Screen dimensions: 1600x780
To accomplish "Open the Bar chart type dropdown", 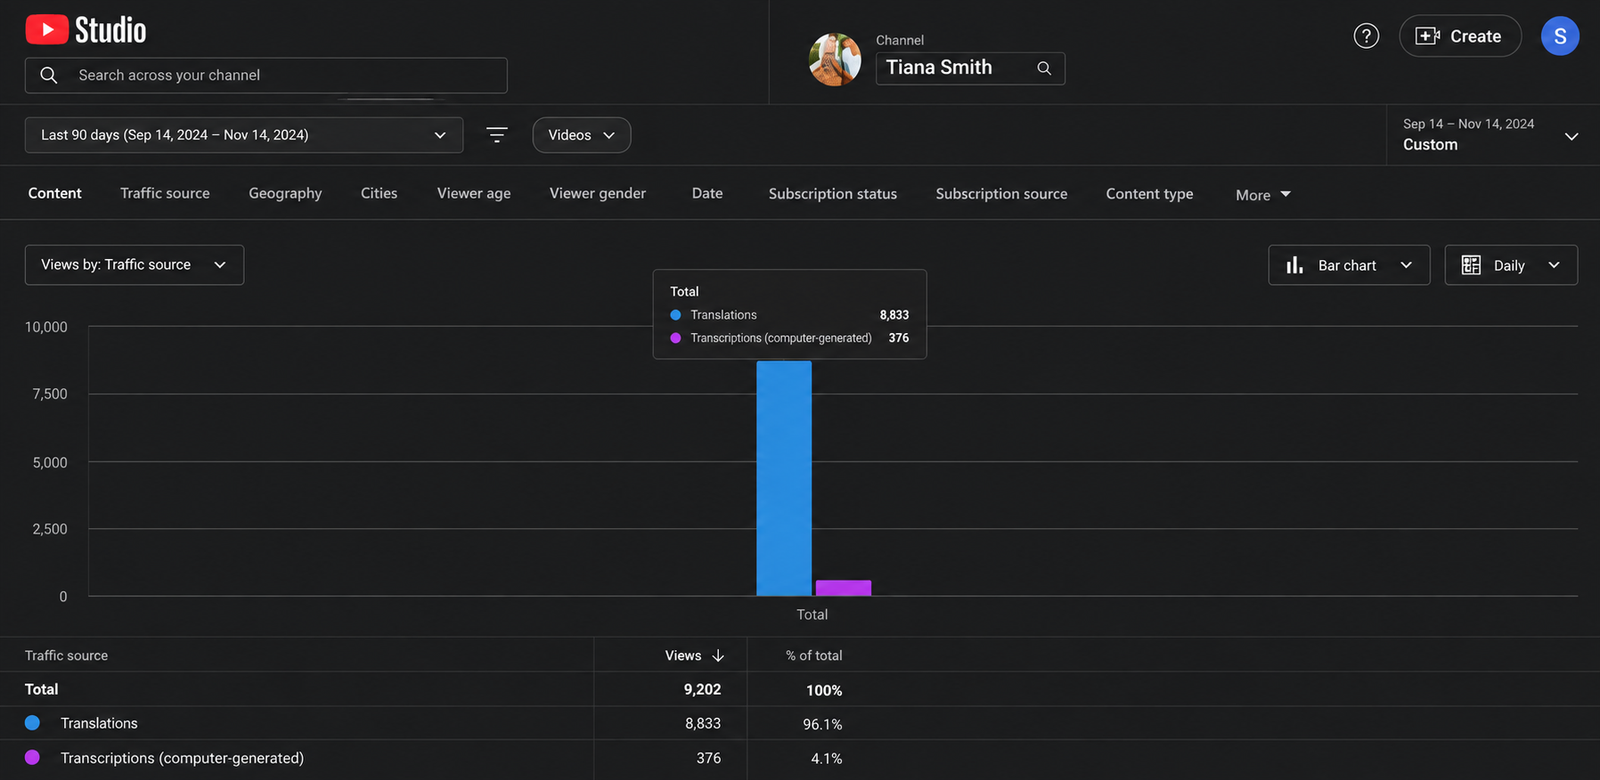I will (x=1349, y=265).
